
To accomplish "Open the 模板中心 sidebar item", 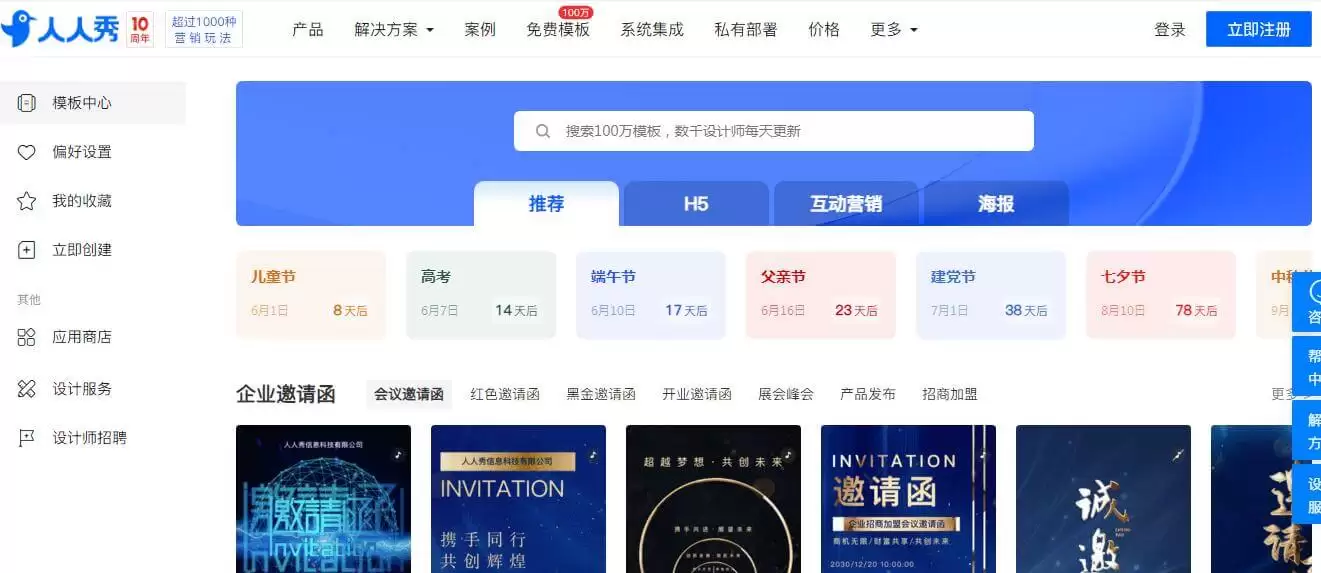I will point(93,103).
